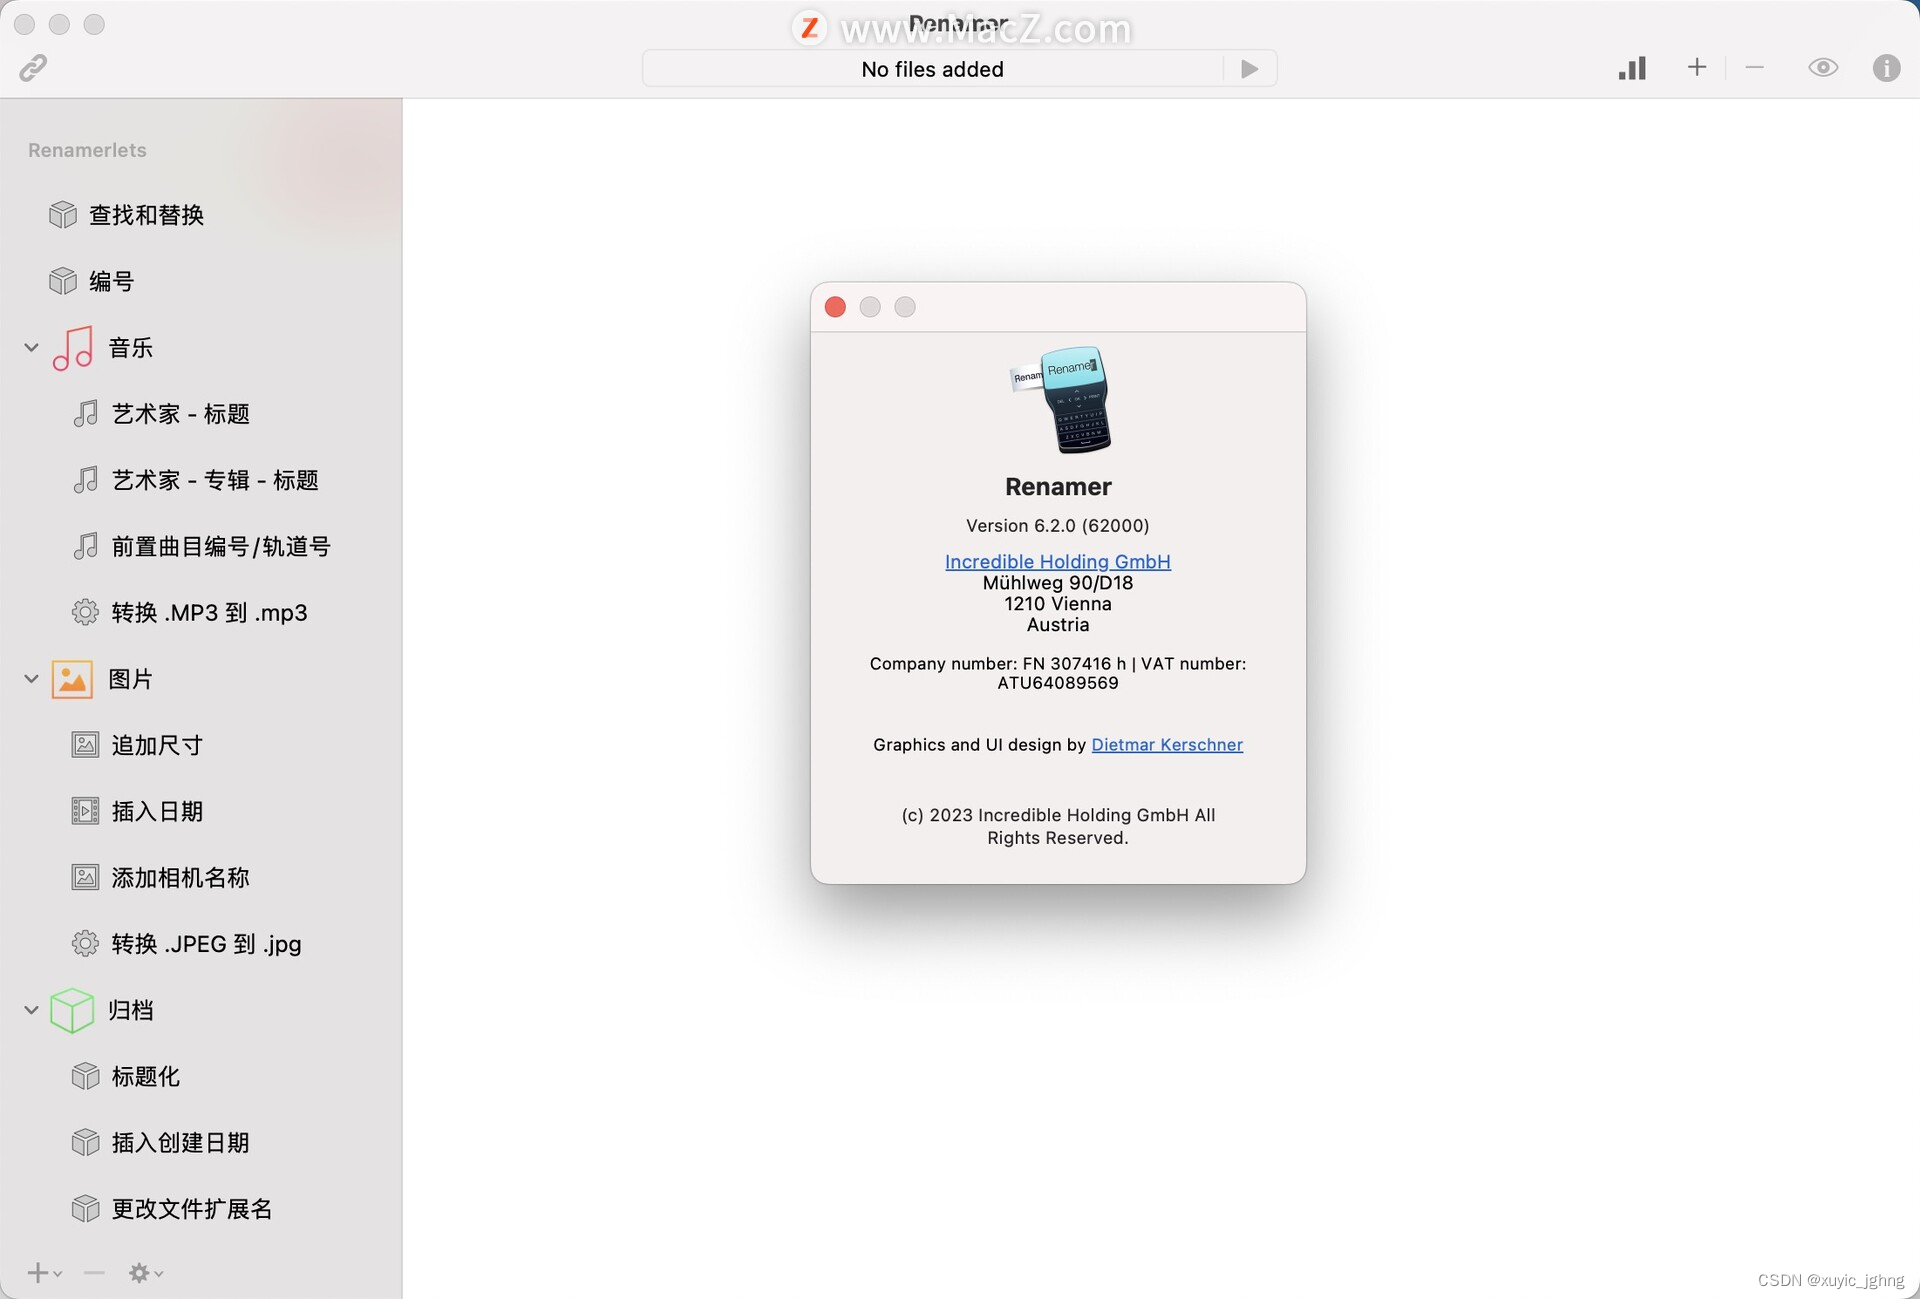Collapse the 音乐 group
Image resolution: width=1920 pixels, height=1299 pixels.
click(x=31, y=348)
